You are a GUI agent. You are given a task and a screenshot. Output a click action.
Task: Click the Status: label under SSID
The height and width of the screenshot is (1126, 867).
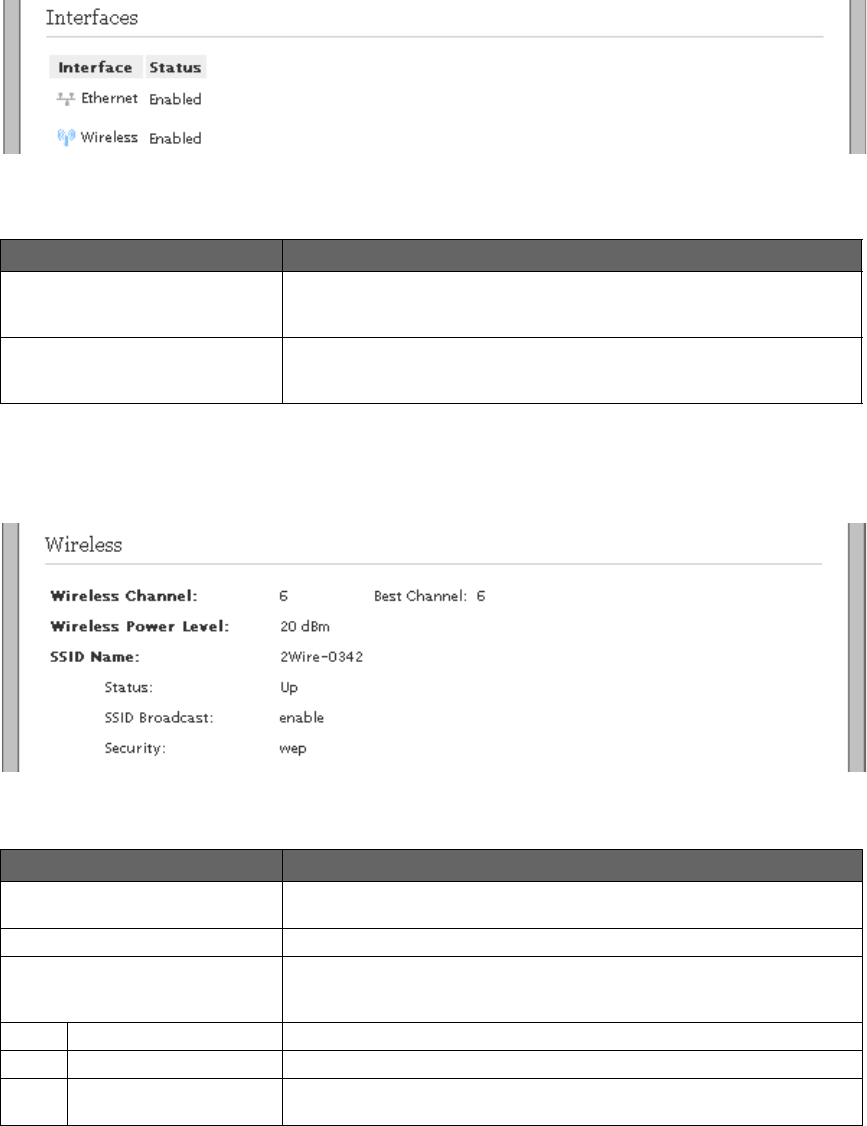pyautogui.click(x=129, y=687)
